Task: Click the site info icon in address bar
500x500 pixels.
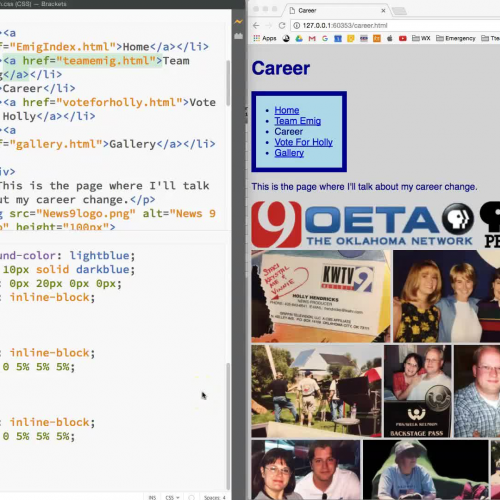Action: click(x=297, y=26)
